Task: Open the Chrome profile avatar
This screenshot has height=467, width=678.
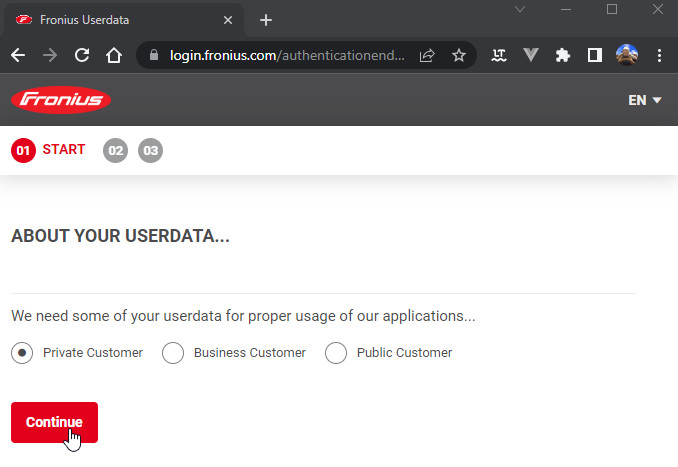Action: [x=627, y=56]
